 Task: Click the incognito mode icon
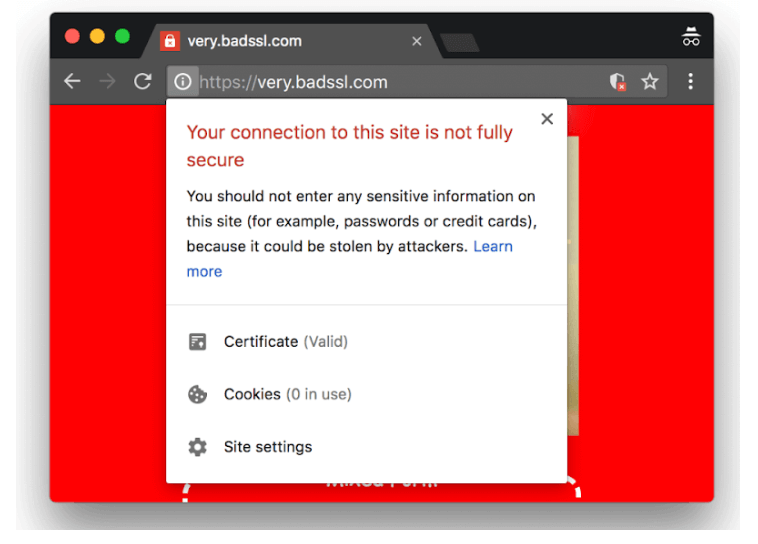point(691,38)
